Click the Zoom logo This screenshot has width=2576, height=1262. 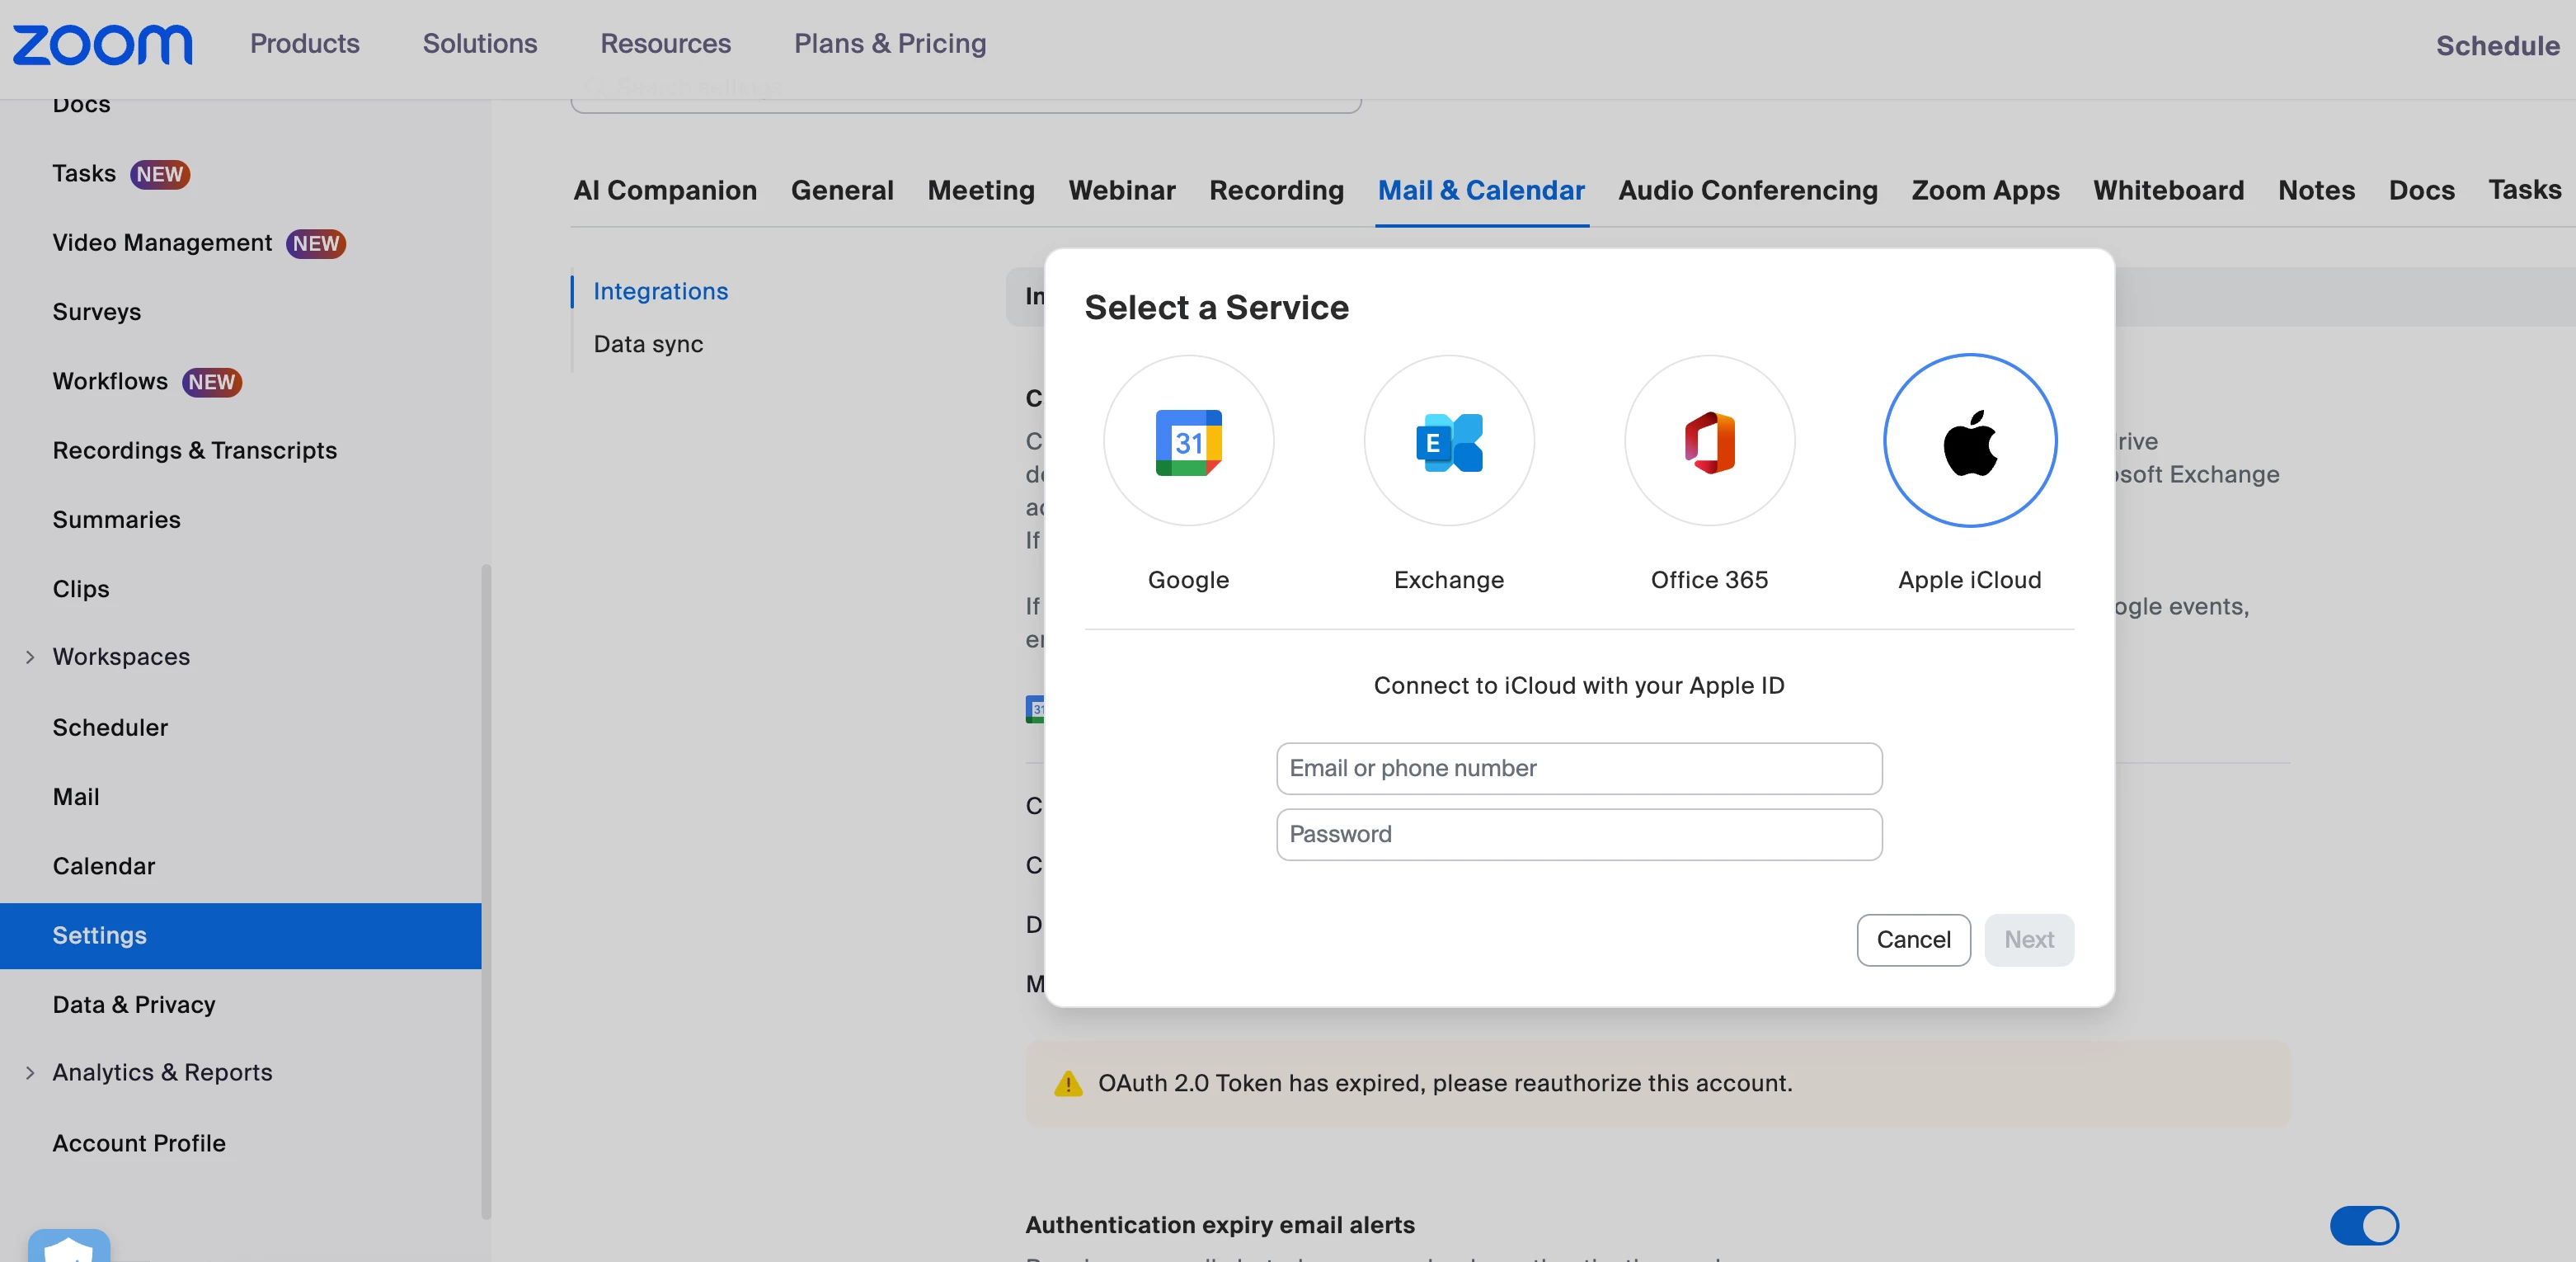pos(102,45)
